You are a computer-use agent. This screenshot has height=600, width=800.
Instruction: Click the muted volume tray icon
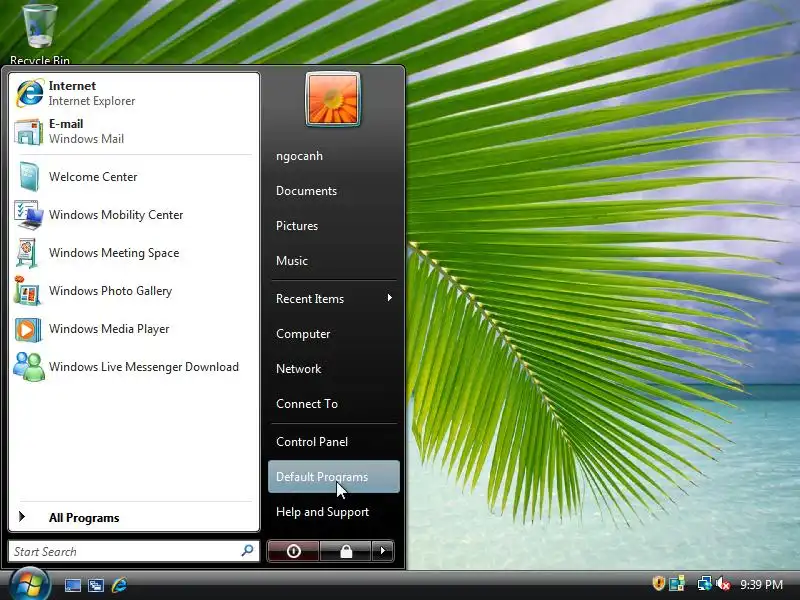(x=723, y=583)
